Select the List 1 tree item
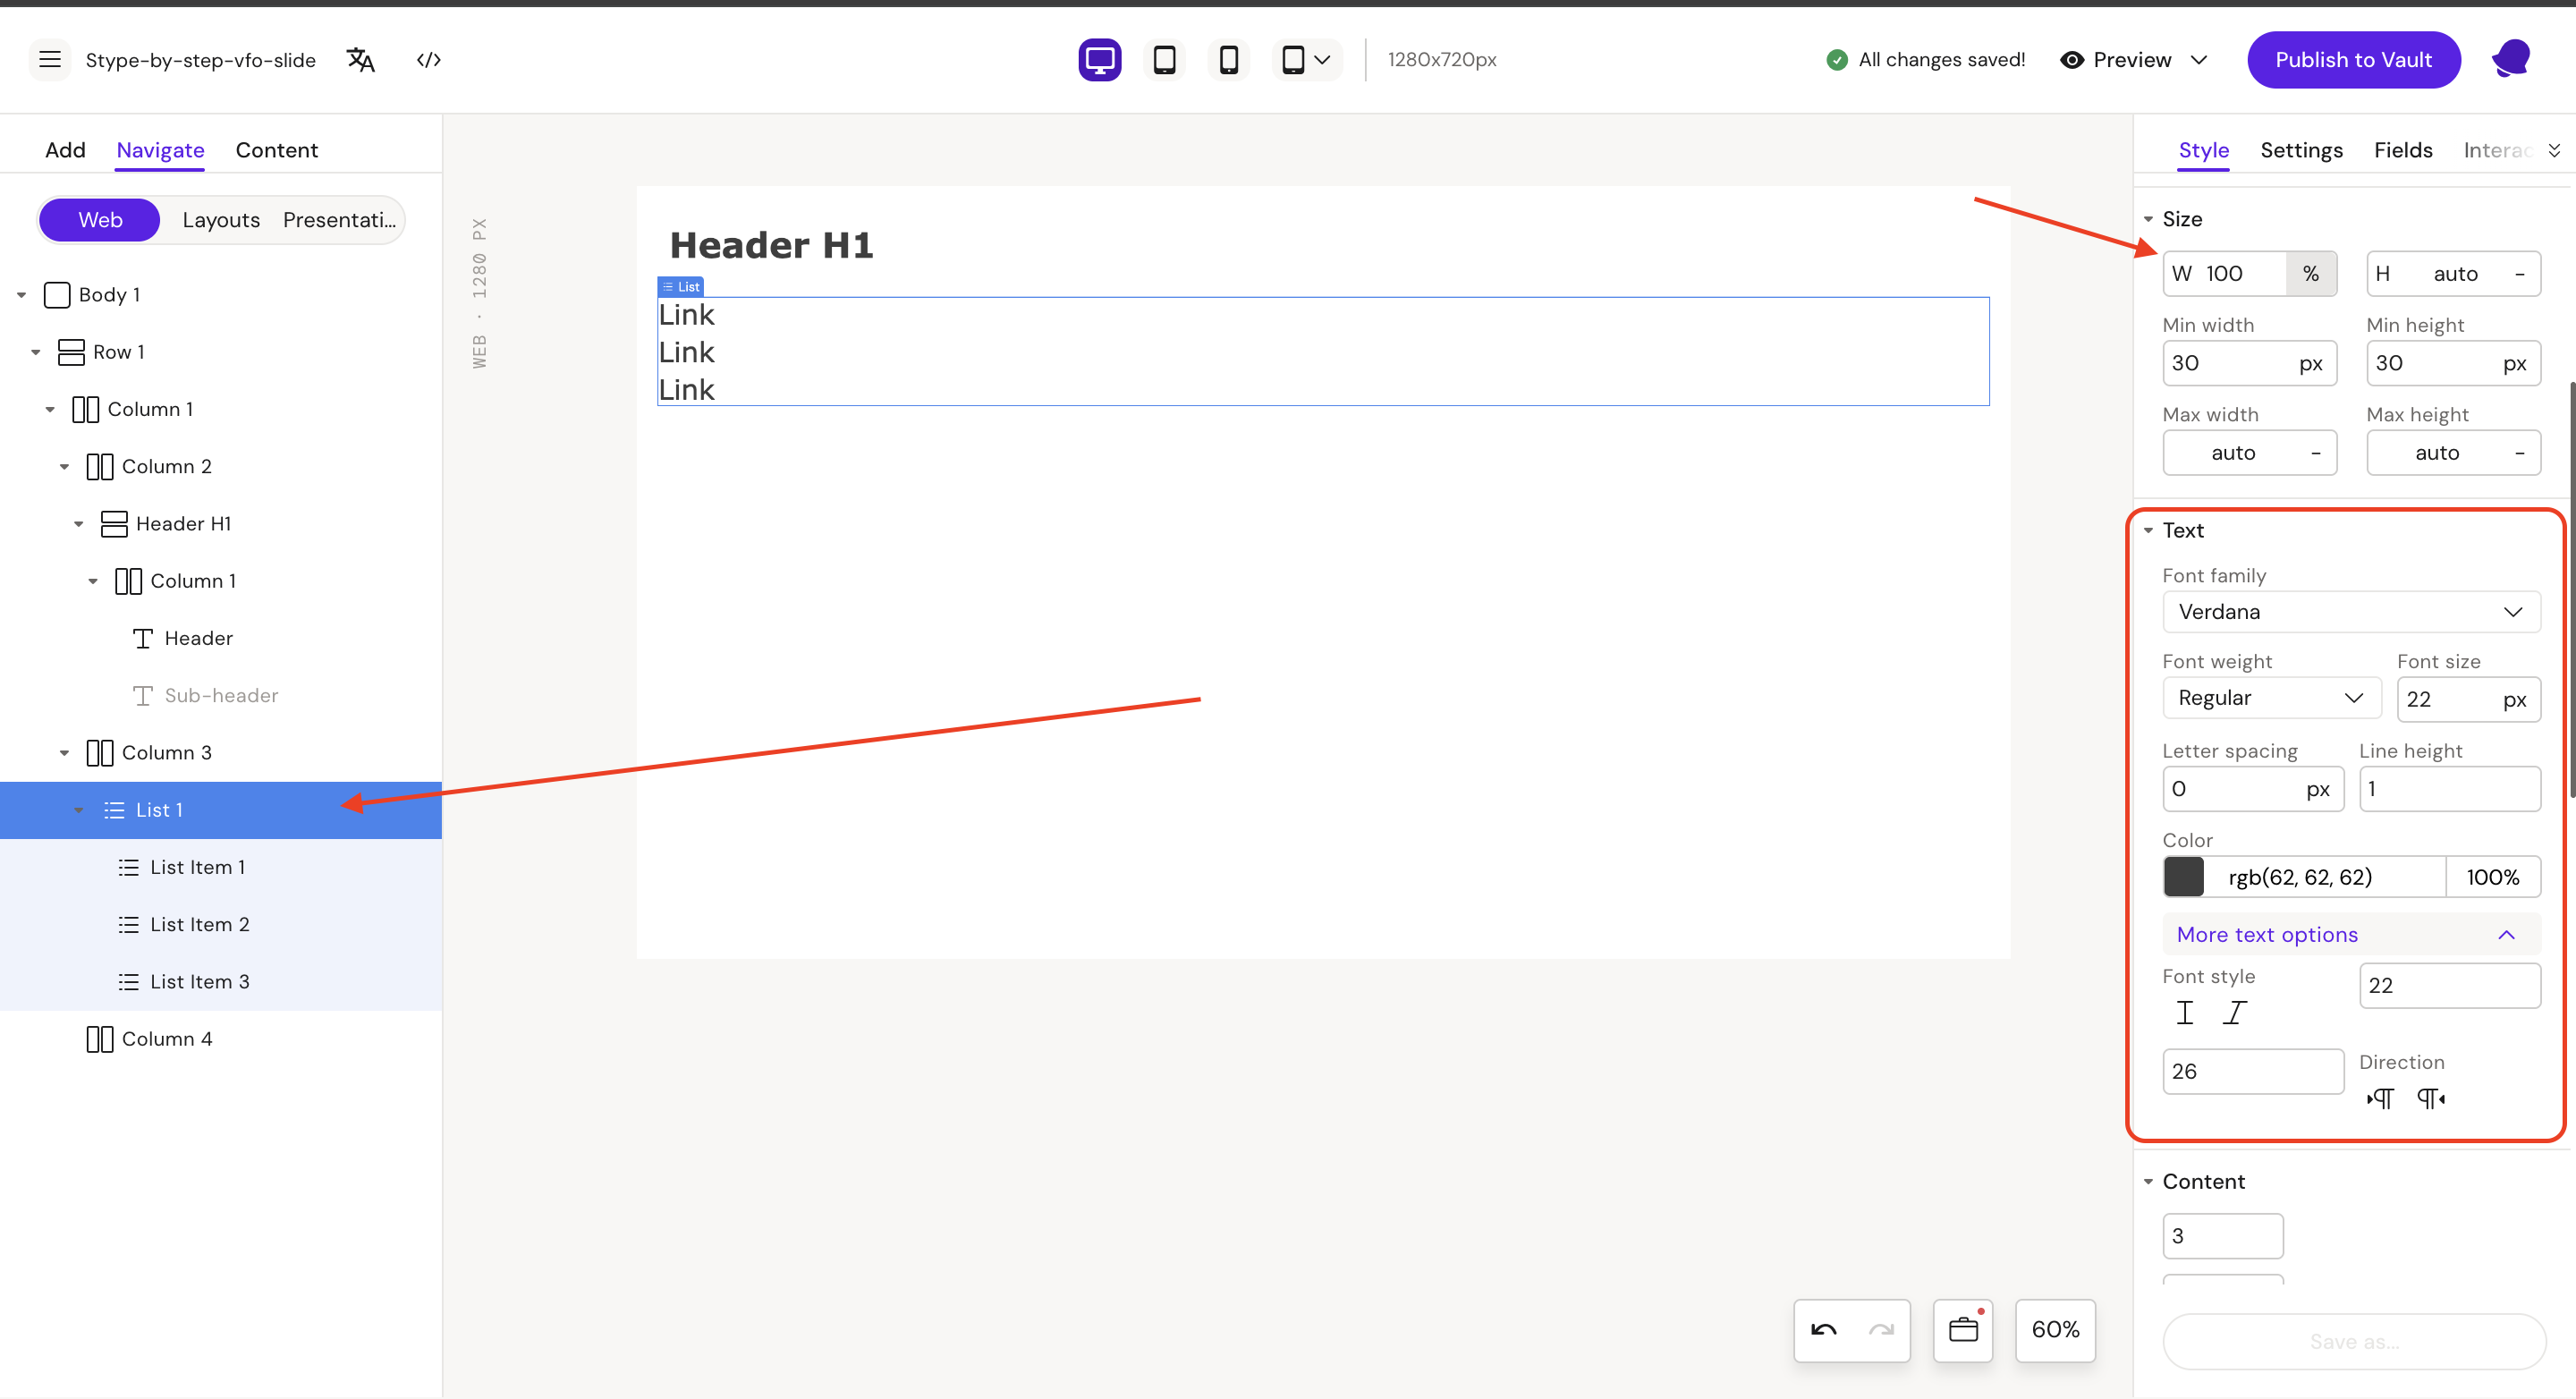This screenshot has height=1399, width=2576. pyautogui.click(x=220, y=810)
